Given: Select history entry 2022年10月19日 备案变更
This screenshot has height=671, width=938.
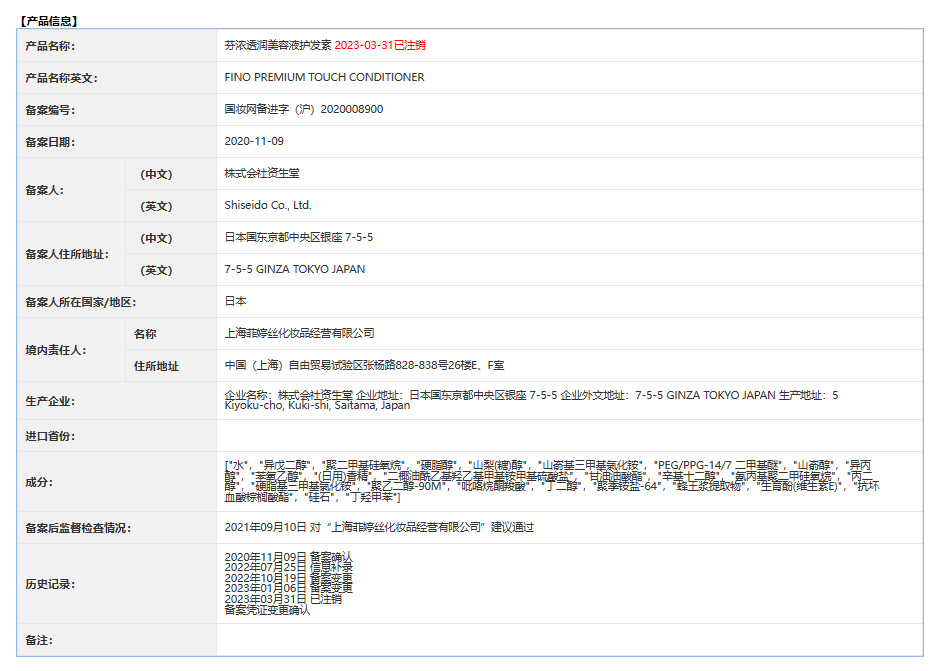Looking at the screenshot, I should point(288,578).
